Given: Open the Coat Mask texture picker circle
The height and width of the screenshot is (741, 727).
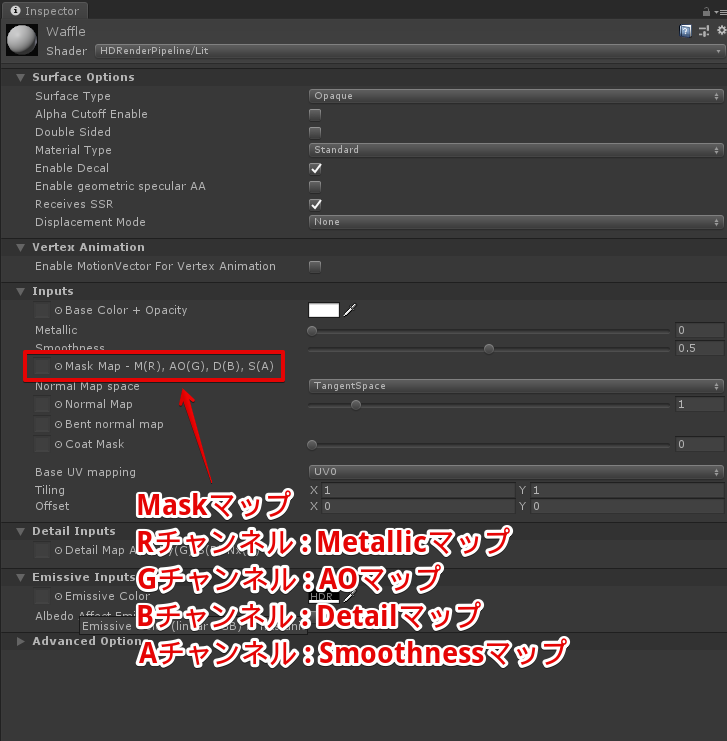Looking at the screenshot, I should pyautogui.click(x=58, y=444).
